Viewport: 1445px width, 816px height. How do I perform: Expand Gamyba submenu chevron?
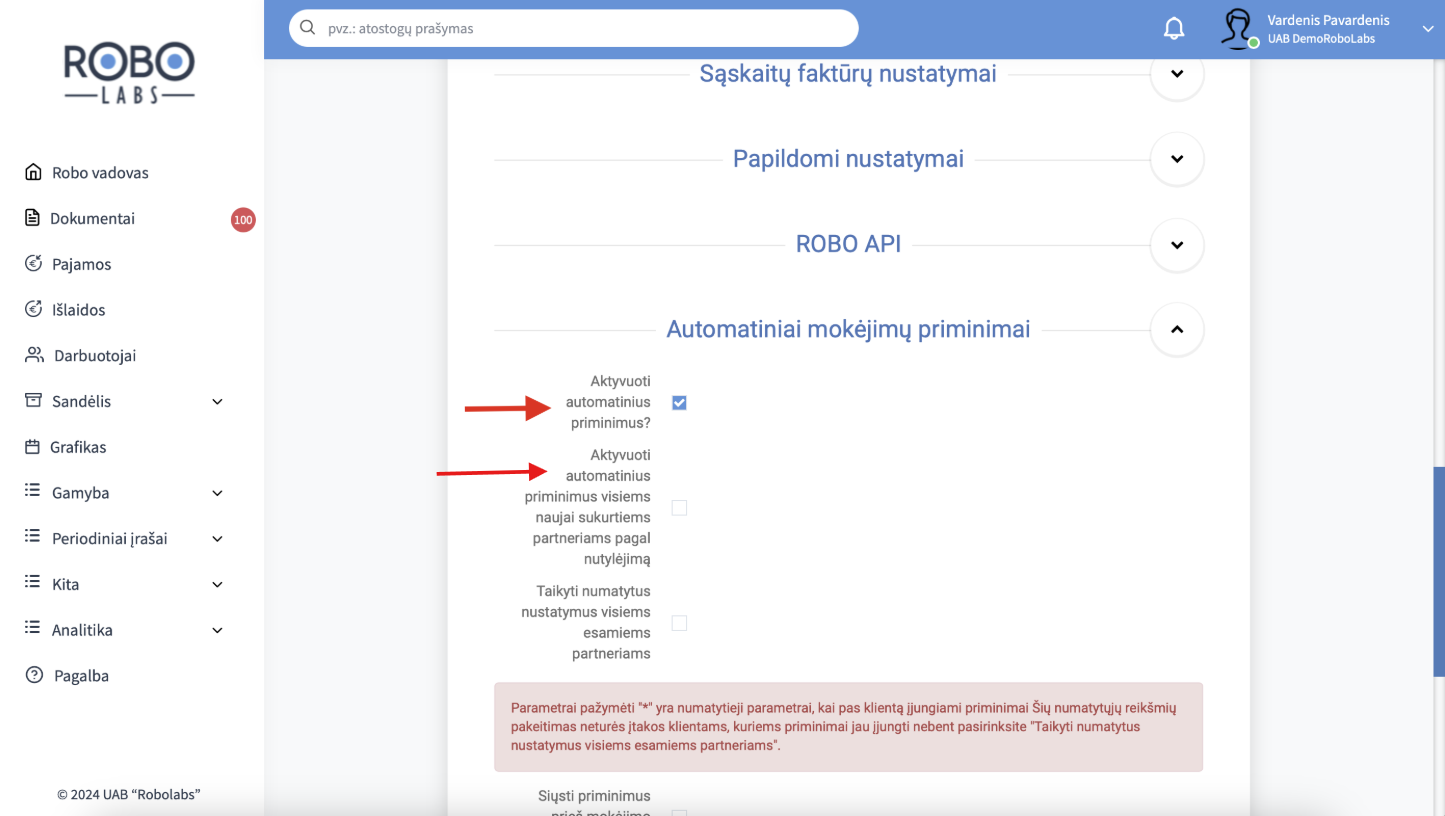point(218,493)
